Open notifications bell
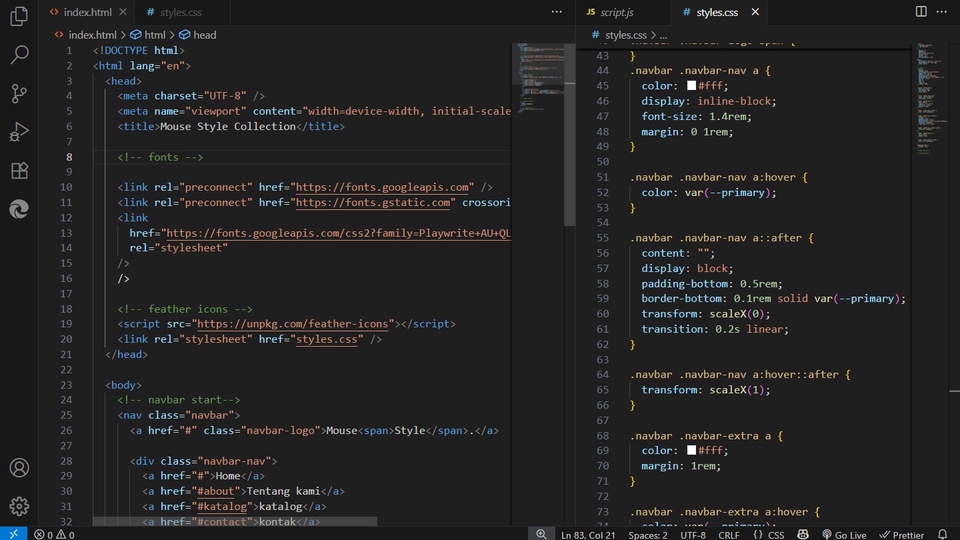 [x=942, y=534]
